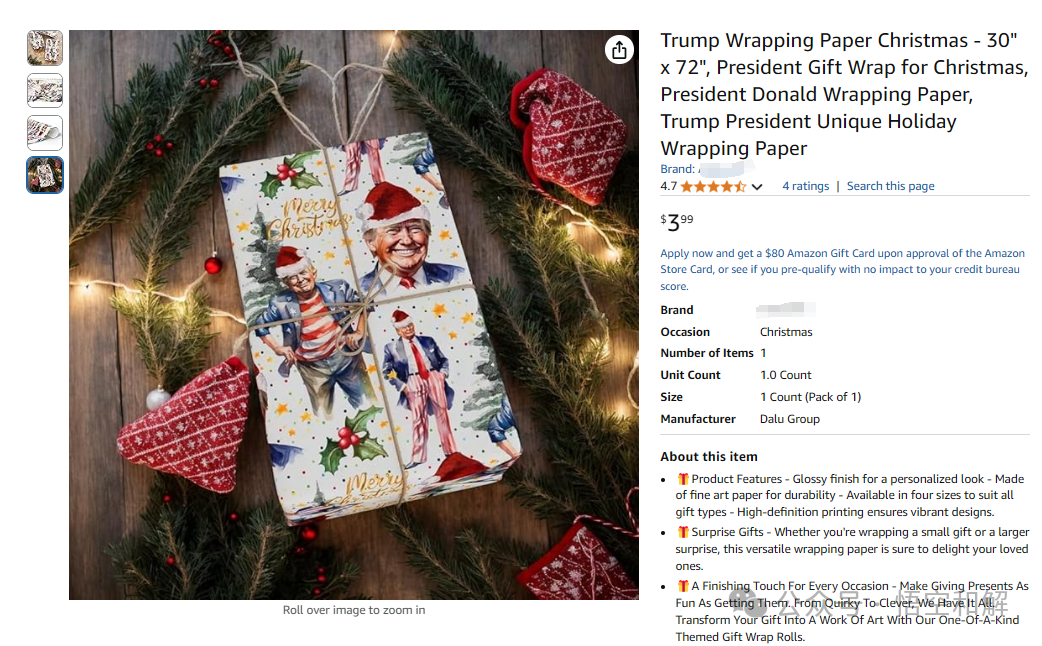The image size is (1042, 646).
Task: Click the gift icon beside Surprise Gifts
Action: (682, 532)
